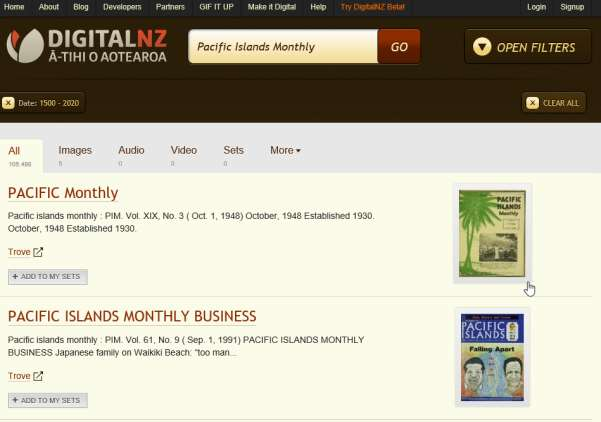Screen dimensions: 601x422
Task: Select the All results tab
Action: click(x=20, y=156)
